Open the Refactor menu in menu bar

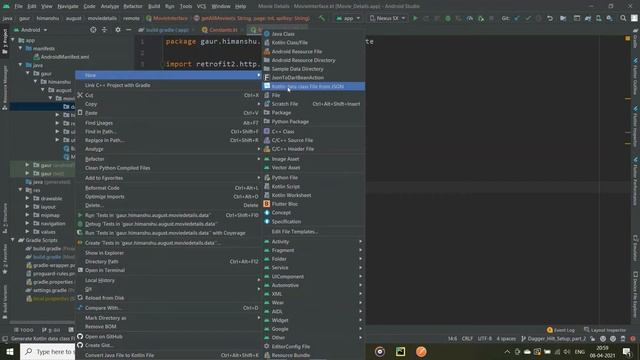click(x=133, y=7)
